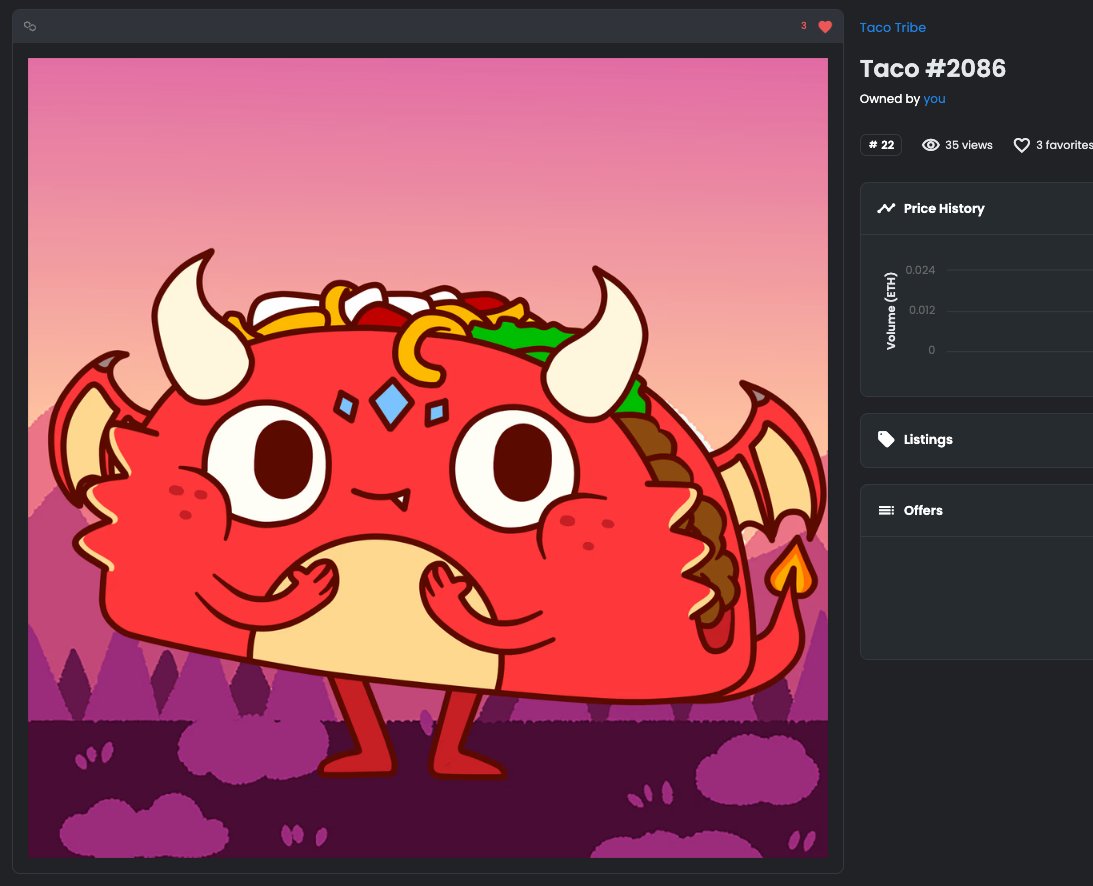Viewport: 1093px width, 886px height.
Task: Collapse the Price History panel
Action: click(977, 208)
